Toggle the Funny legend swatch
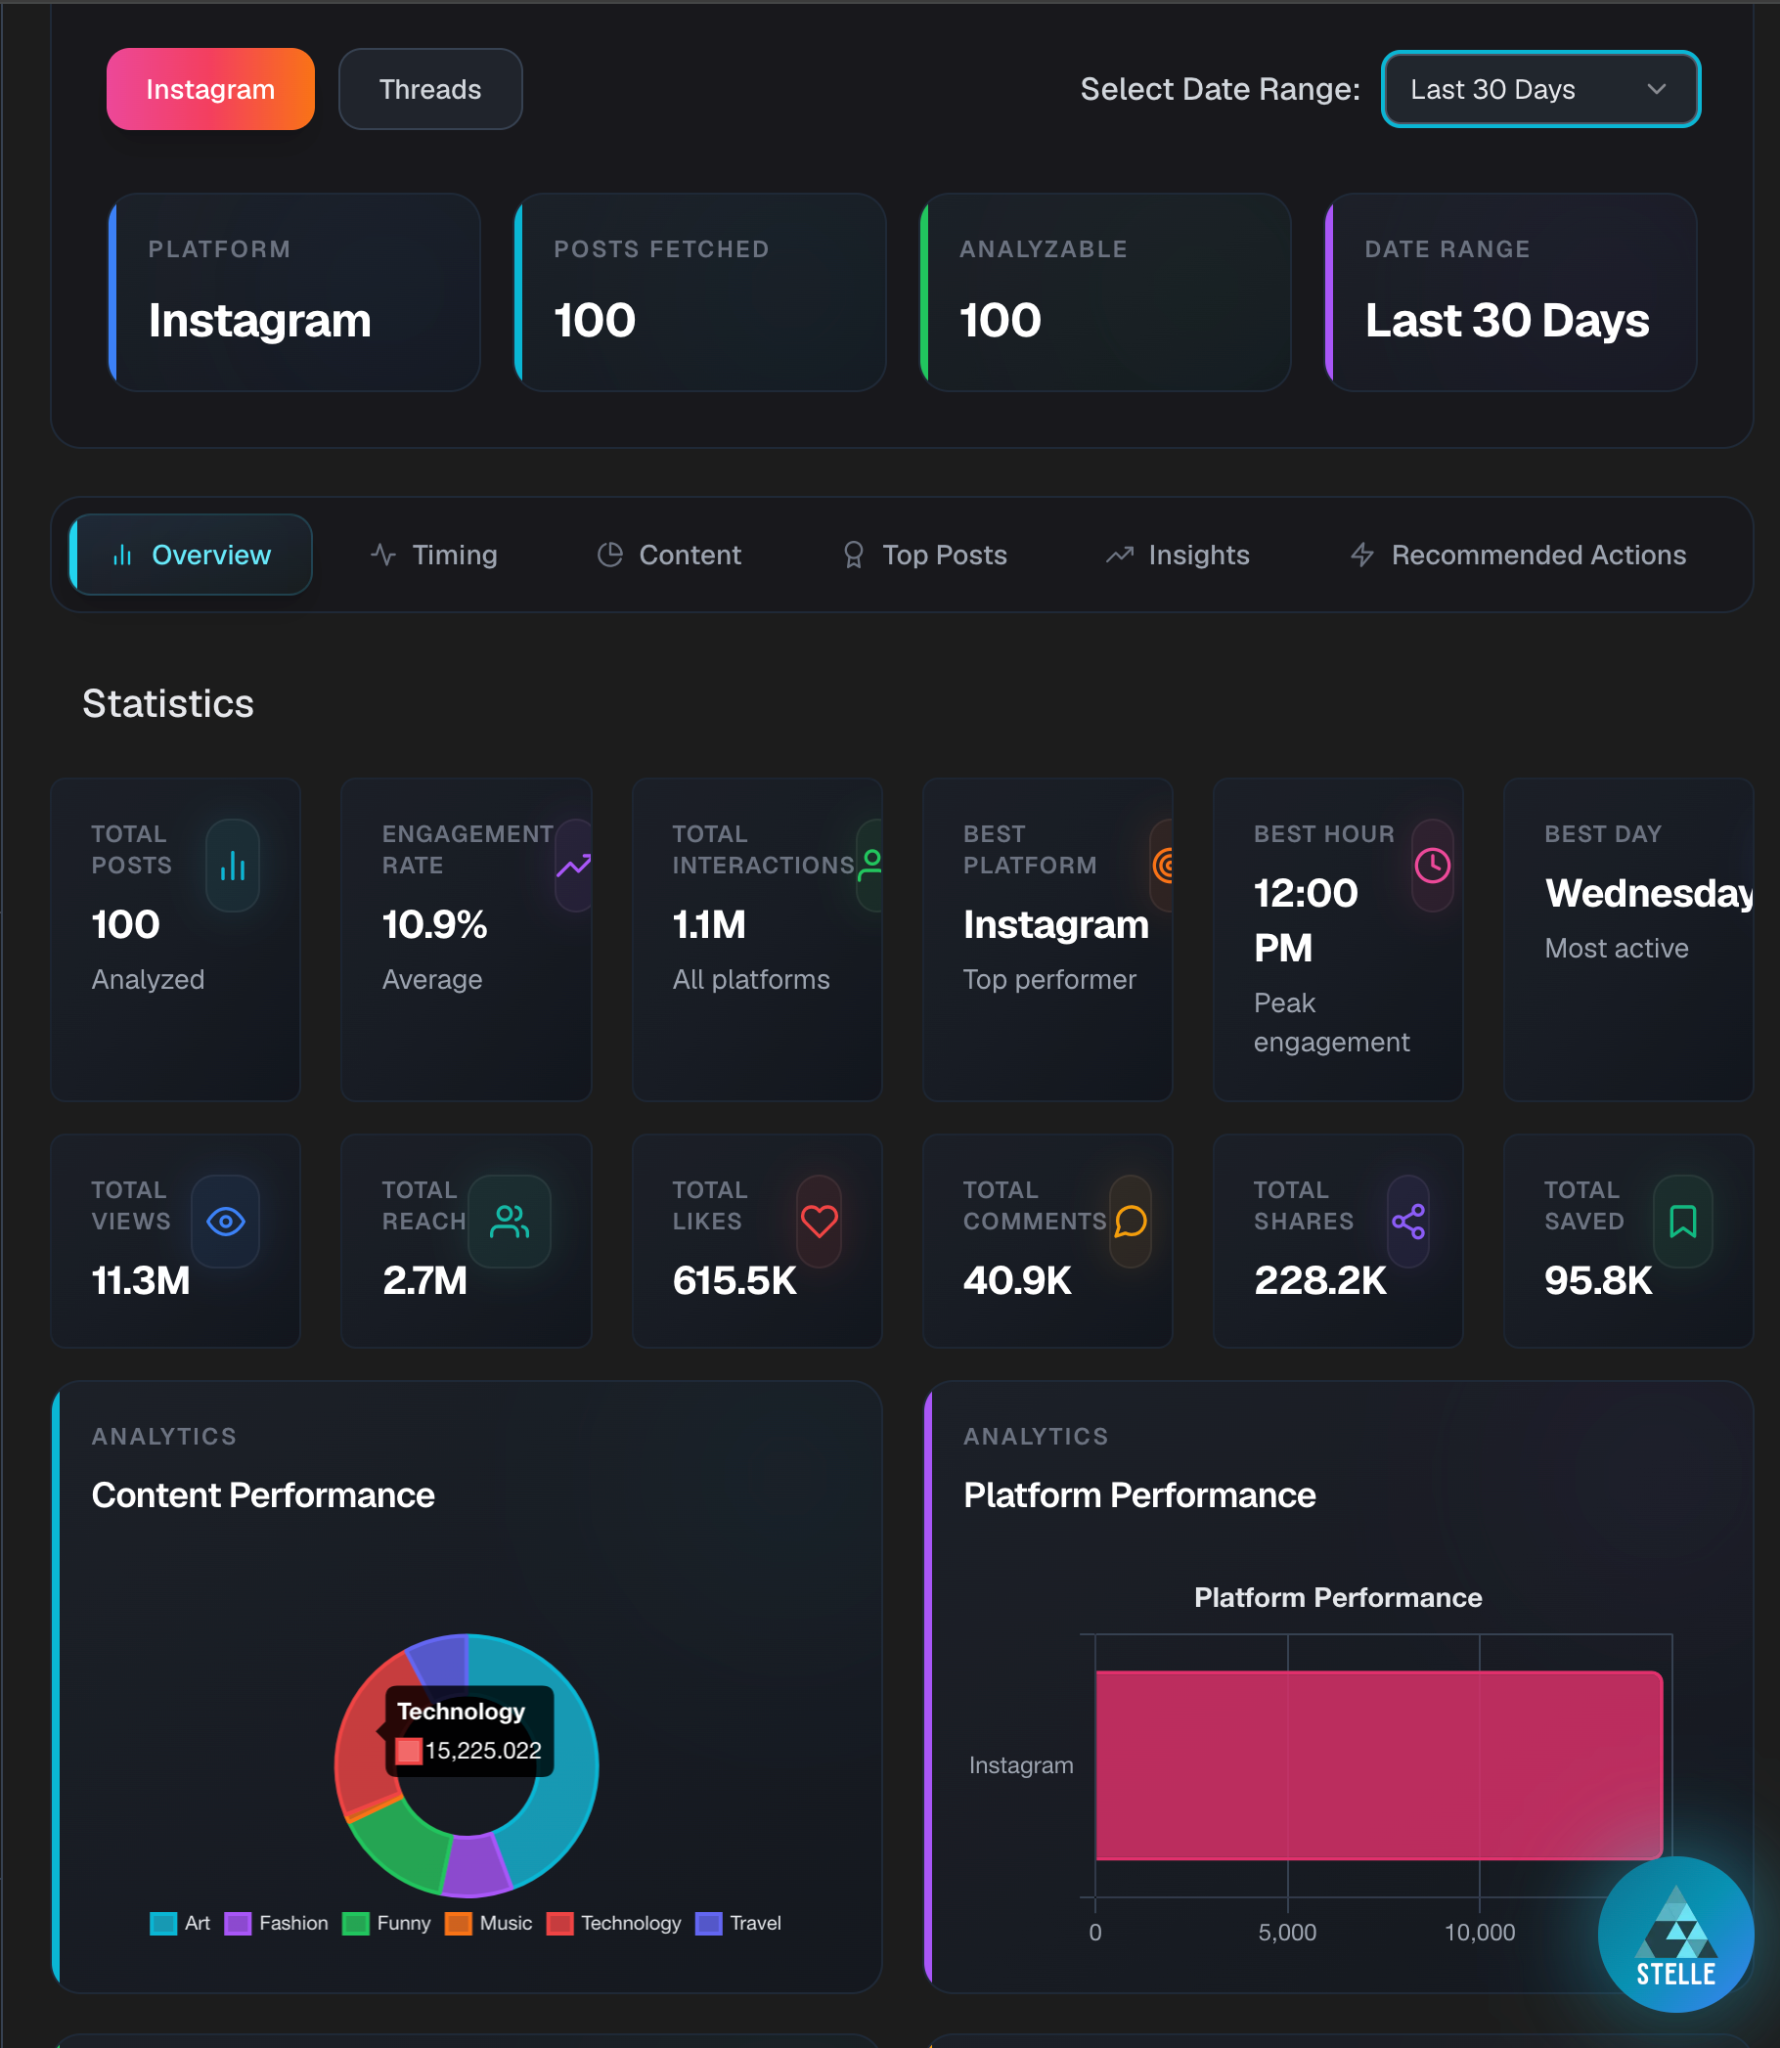Screen dimensions: 1780x2048 point(356,1924)
